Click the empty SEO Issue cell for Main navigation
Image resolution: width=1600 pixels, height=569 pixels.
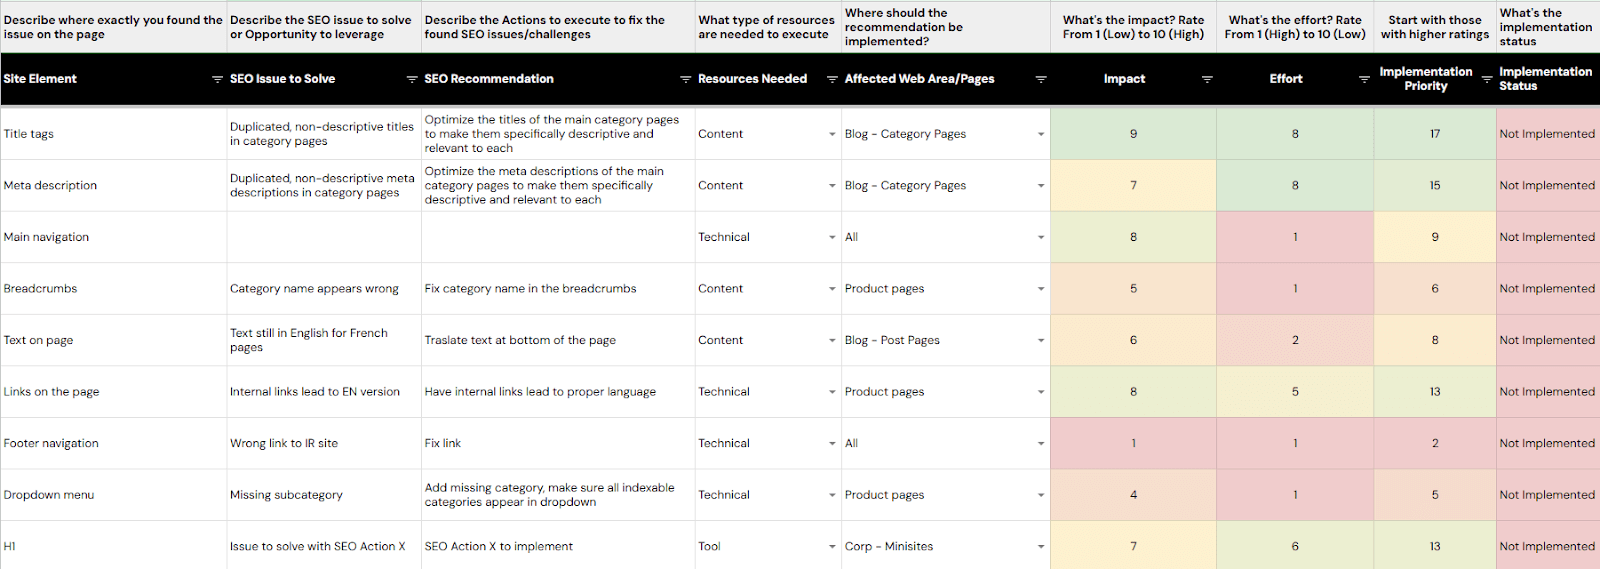click(323, 238)
